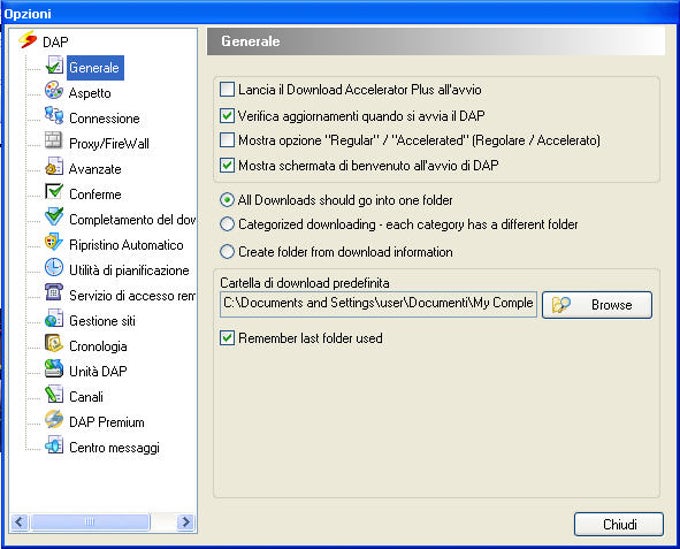This screenshot has width=680, height=549.
Task: Click the tree scrollbar right arrow
Action: [x=186, y=521]
